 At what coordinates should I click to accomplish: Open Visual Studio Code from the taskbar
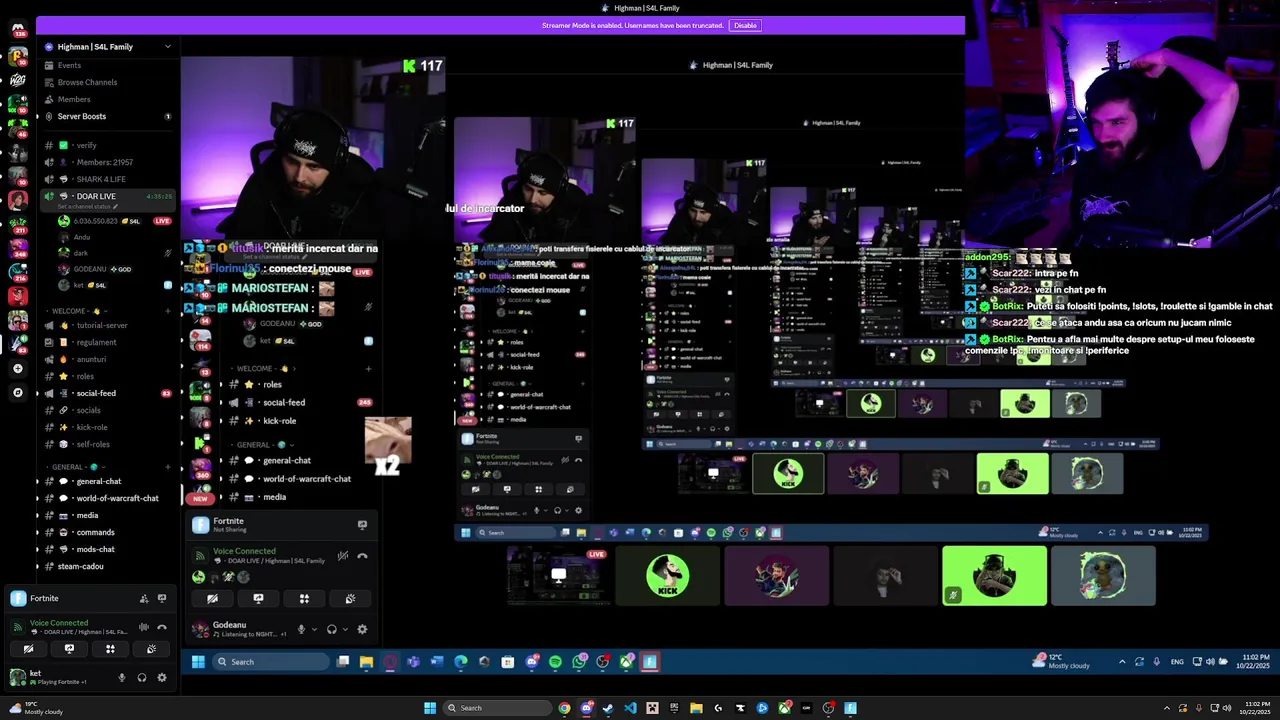coord(630,708)
